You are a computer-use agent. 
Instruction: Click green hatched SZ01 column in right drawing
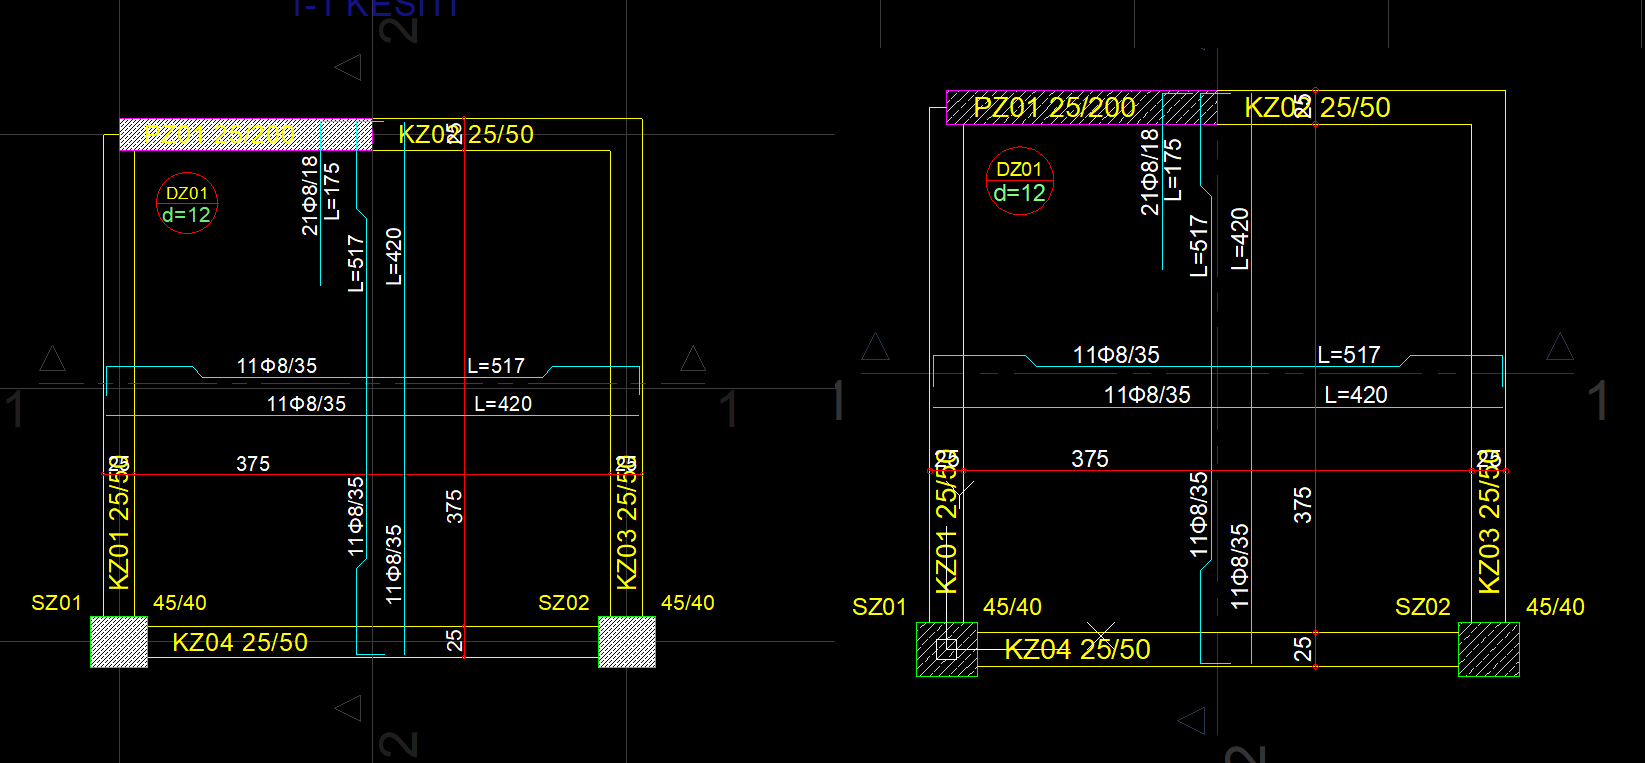coord(947,650)
